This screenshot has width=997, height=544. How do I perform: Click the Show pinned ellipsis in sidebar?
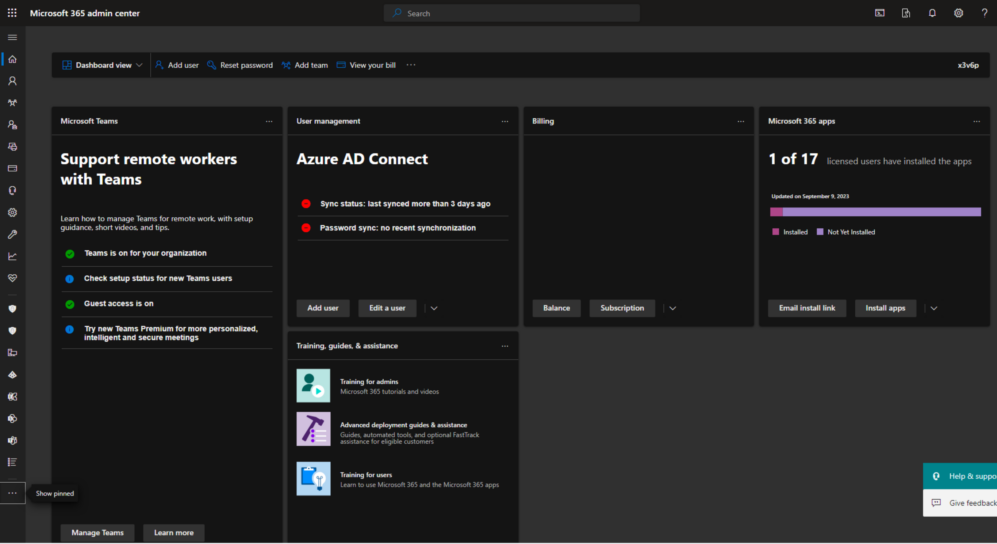12,493
